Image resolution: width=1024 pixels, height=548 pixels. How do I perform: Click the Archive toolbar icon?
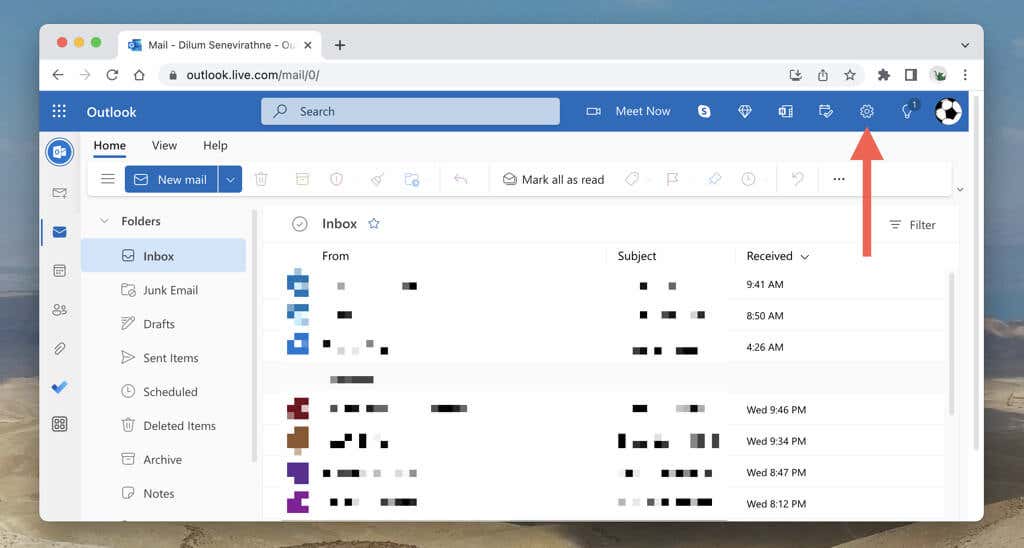302,179
